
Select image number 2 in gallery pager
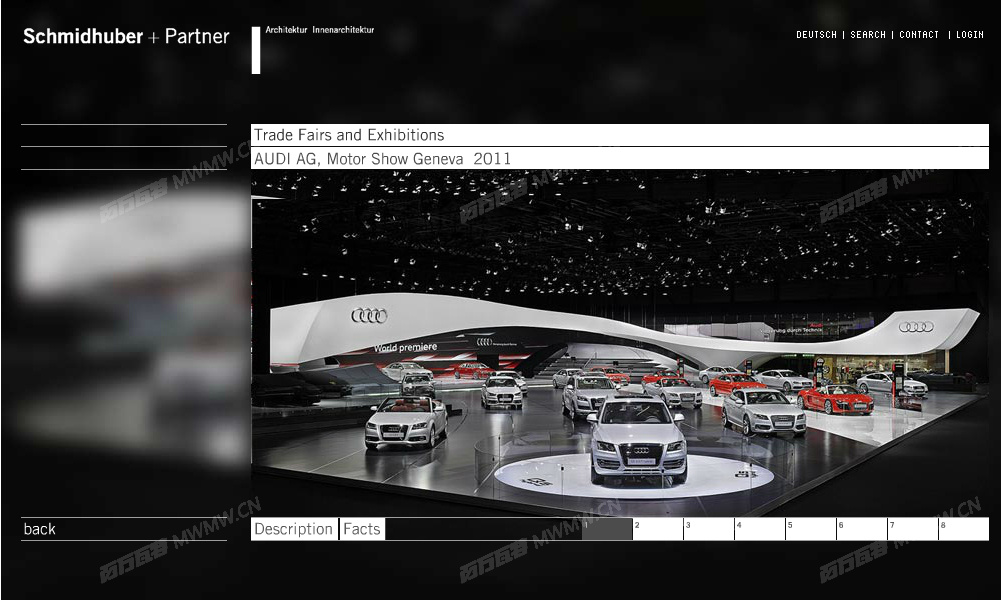pos(658,529)
